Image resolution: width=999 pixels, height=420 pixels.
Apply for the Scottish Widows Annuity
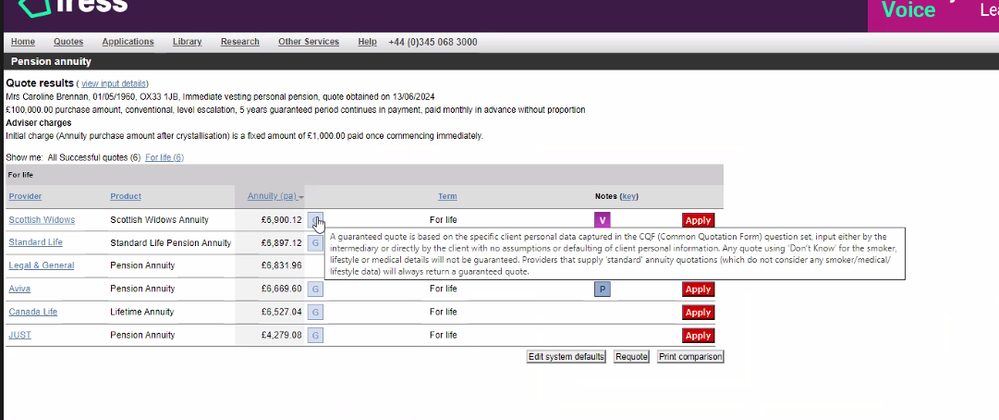pyautogui.click(x=698, y=221)
